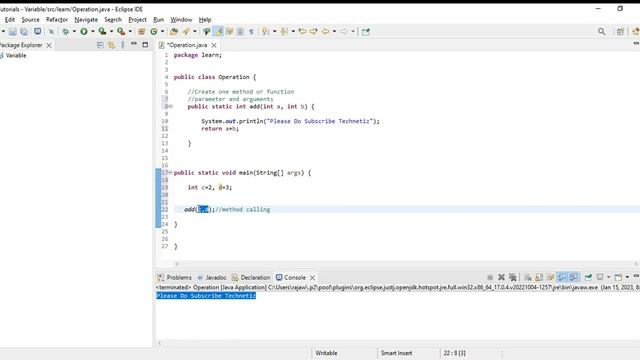Click Remove All Terminated Launches icon
640x360 pixels.
coord(513,277)
